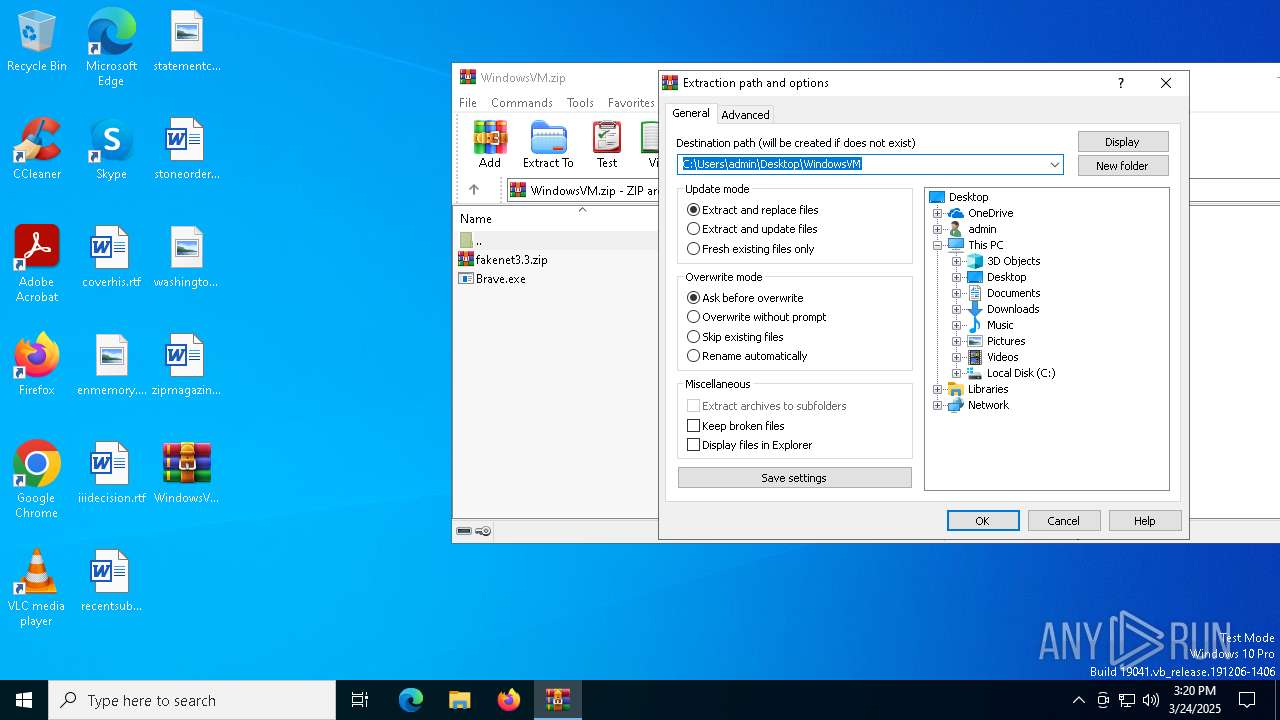Expand the 3D Objects tree node

click(x=957, y=261)
